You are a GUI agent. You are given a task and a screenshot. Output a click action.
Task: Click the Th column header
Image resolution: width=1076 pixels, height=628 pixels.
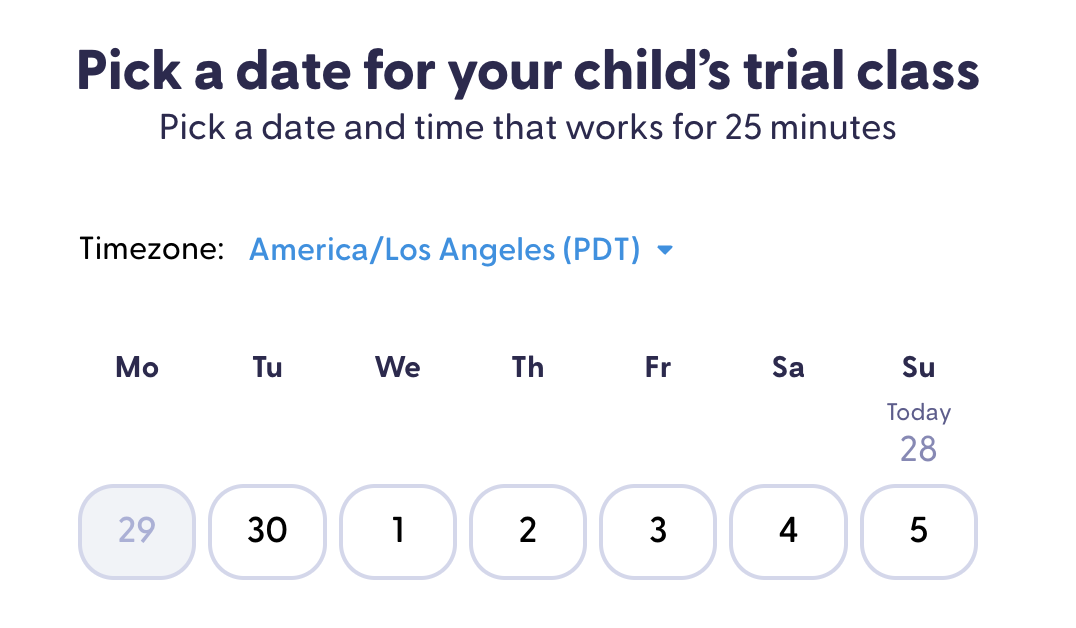(527, 367)
